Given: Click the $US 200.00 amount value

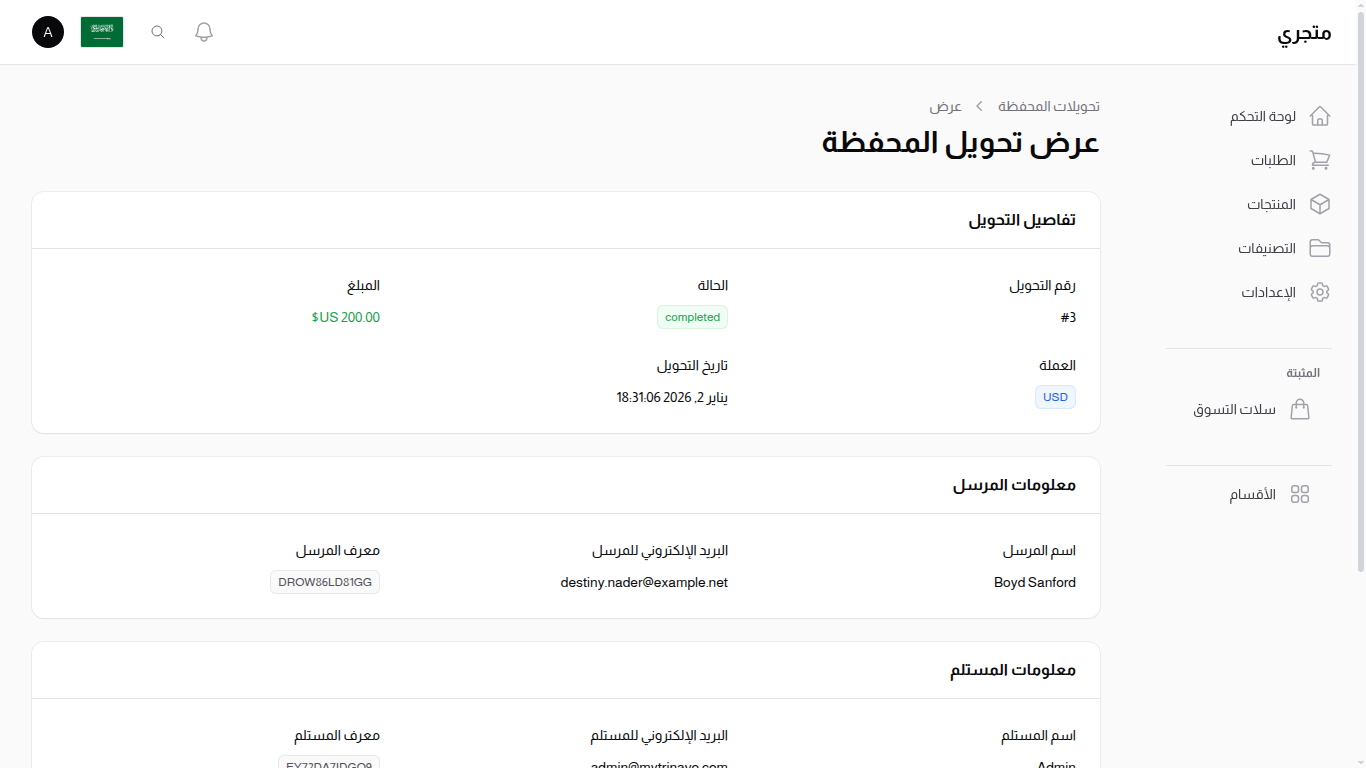Looking at the screenshot, I should [x=345, y=317].
